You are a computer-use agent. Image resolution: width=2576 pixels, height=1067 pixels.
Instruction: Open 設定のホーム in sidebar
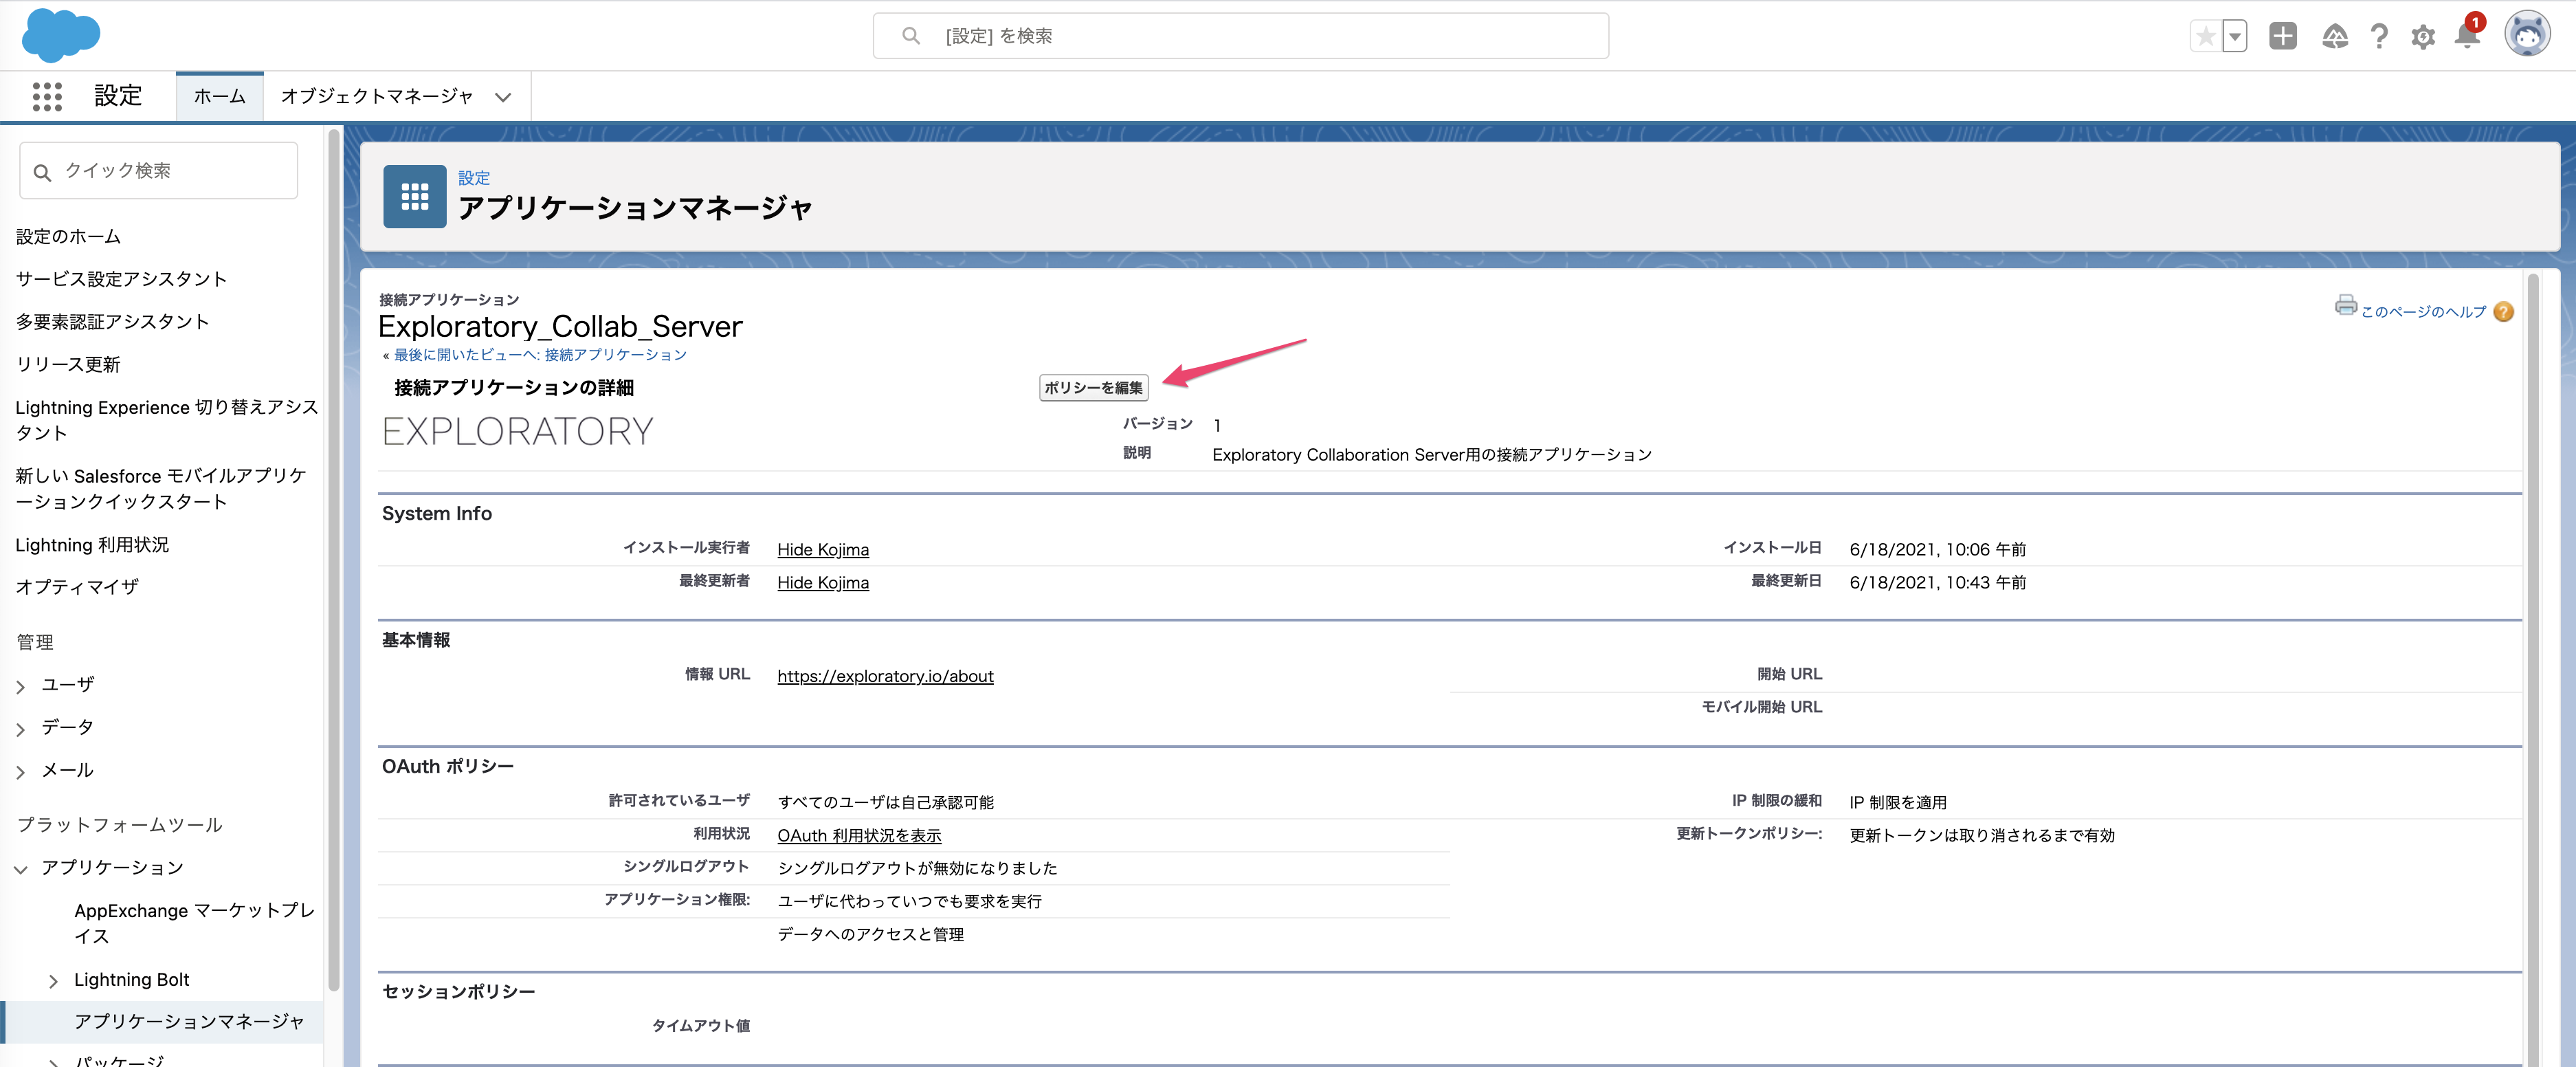point(68,236)
